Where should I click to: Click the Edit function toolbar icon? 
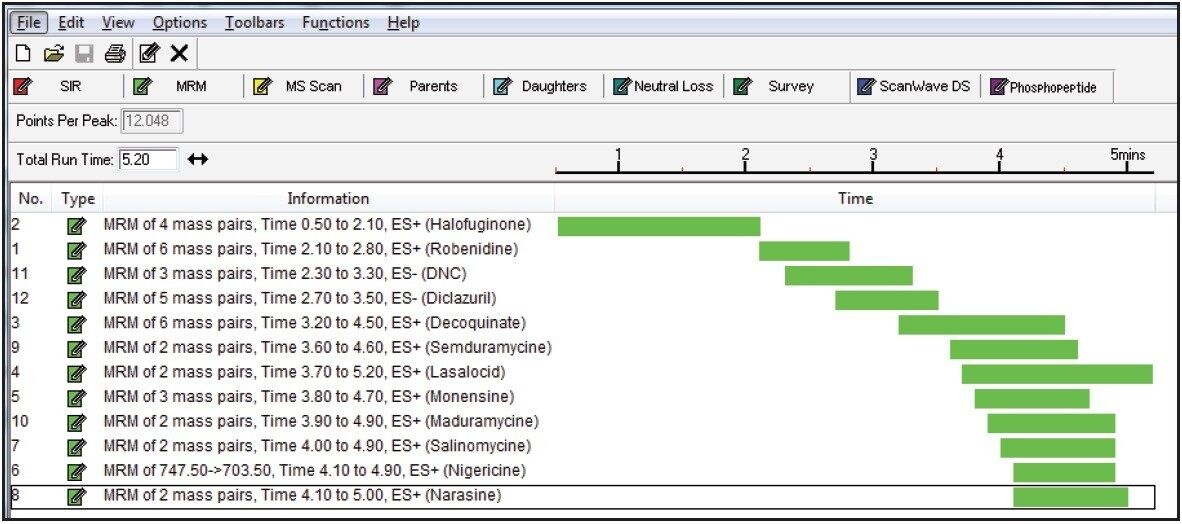pyautogui.click(x=150, y=54)
